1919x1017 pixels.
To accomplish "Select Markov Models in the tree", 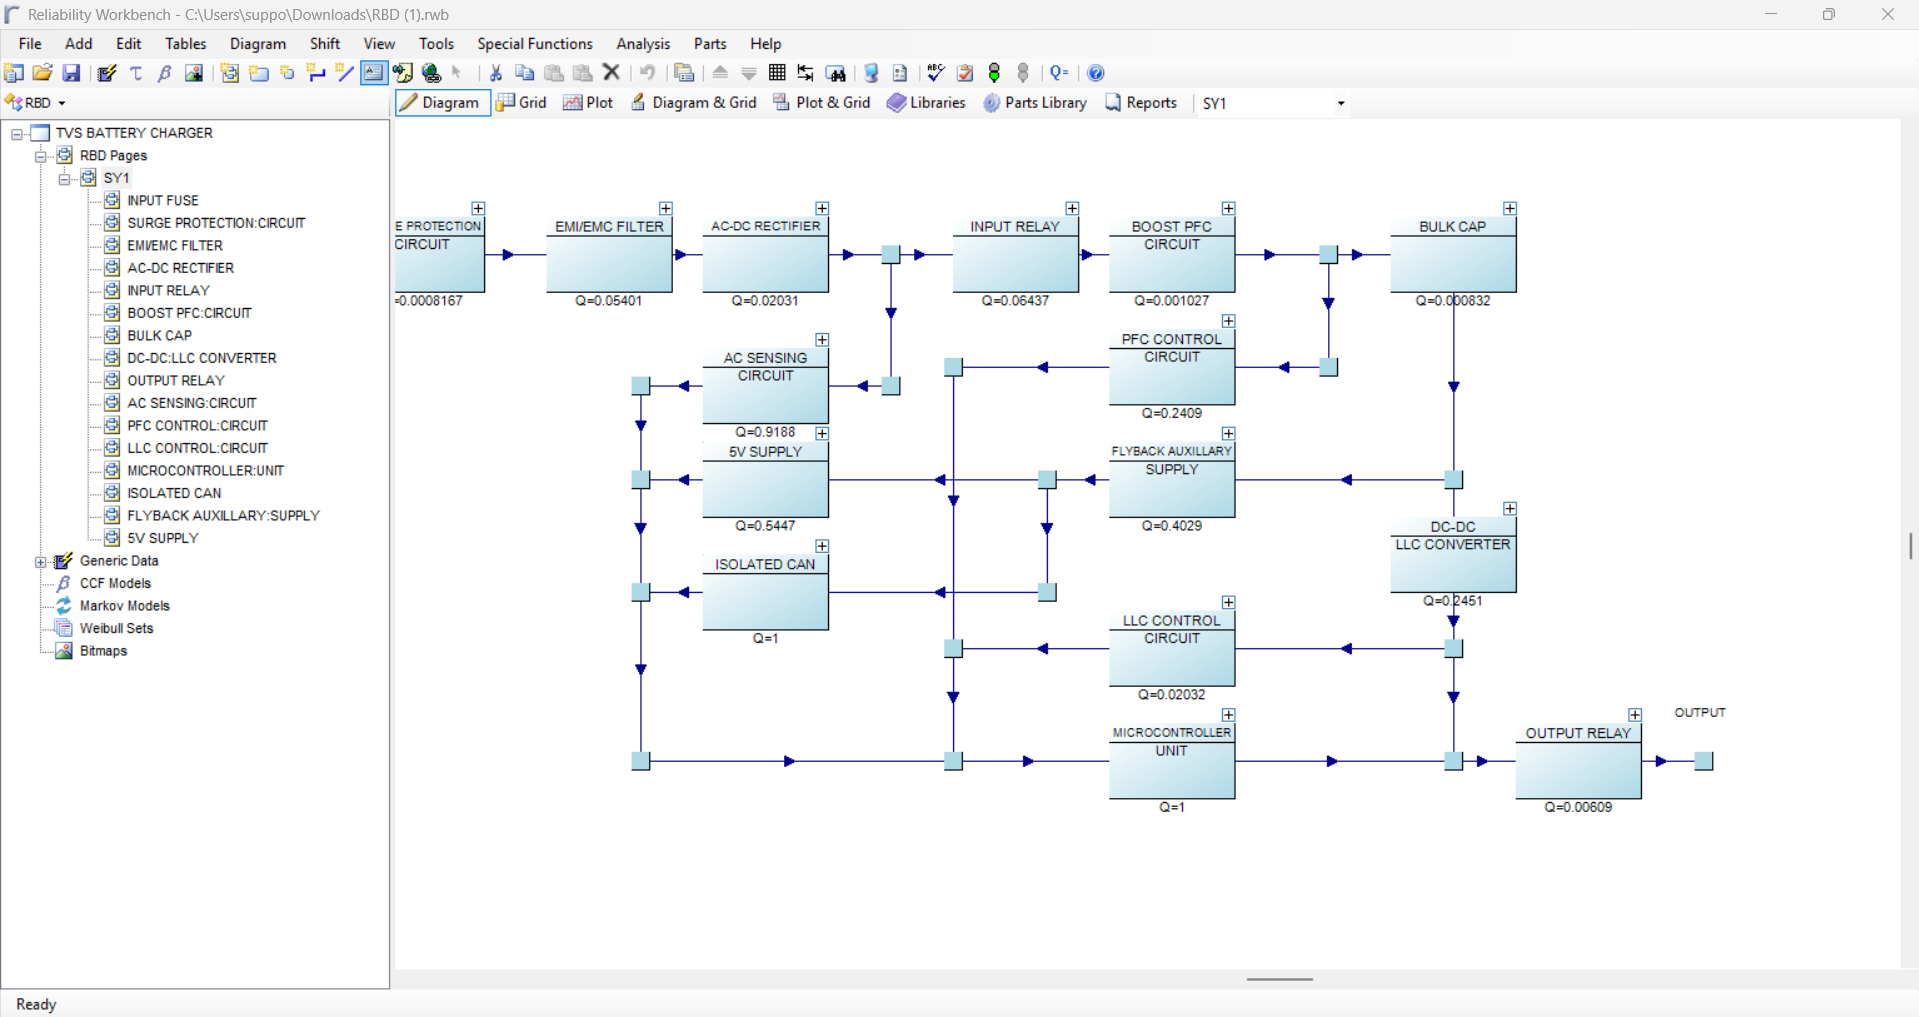I will (124, 606).
